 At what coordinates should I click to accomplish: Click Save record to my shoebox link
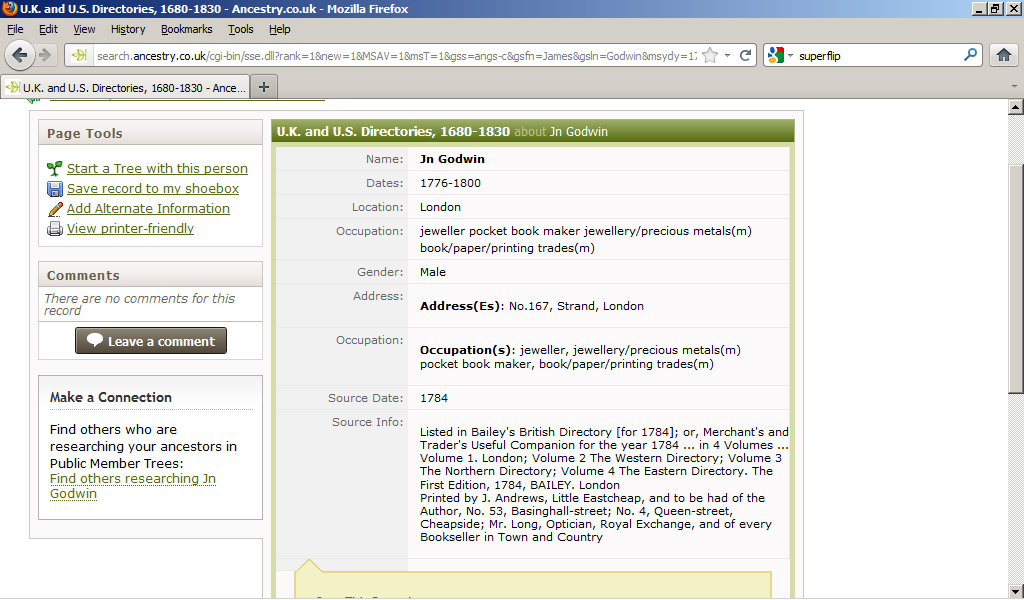point(153,189)
